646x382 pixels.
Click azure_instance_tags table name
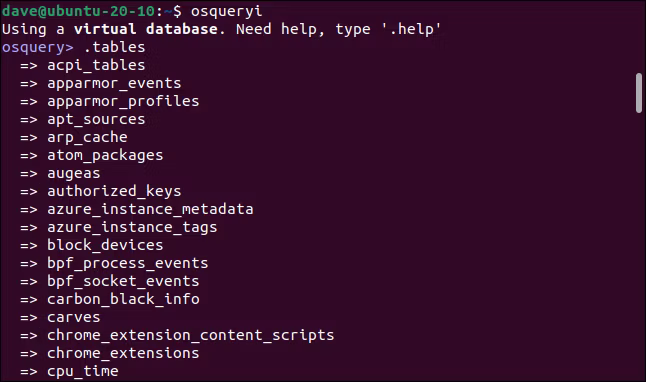(x=132, y=227)
